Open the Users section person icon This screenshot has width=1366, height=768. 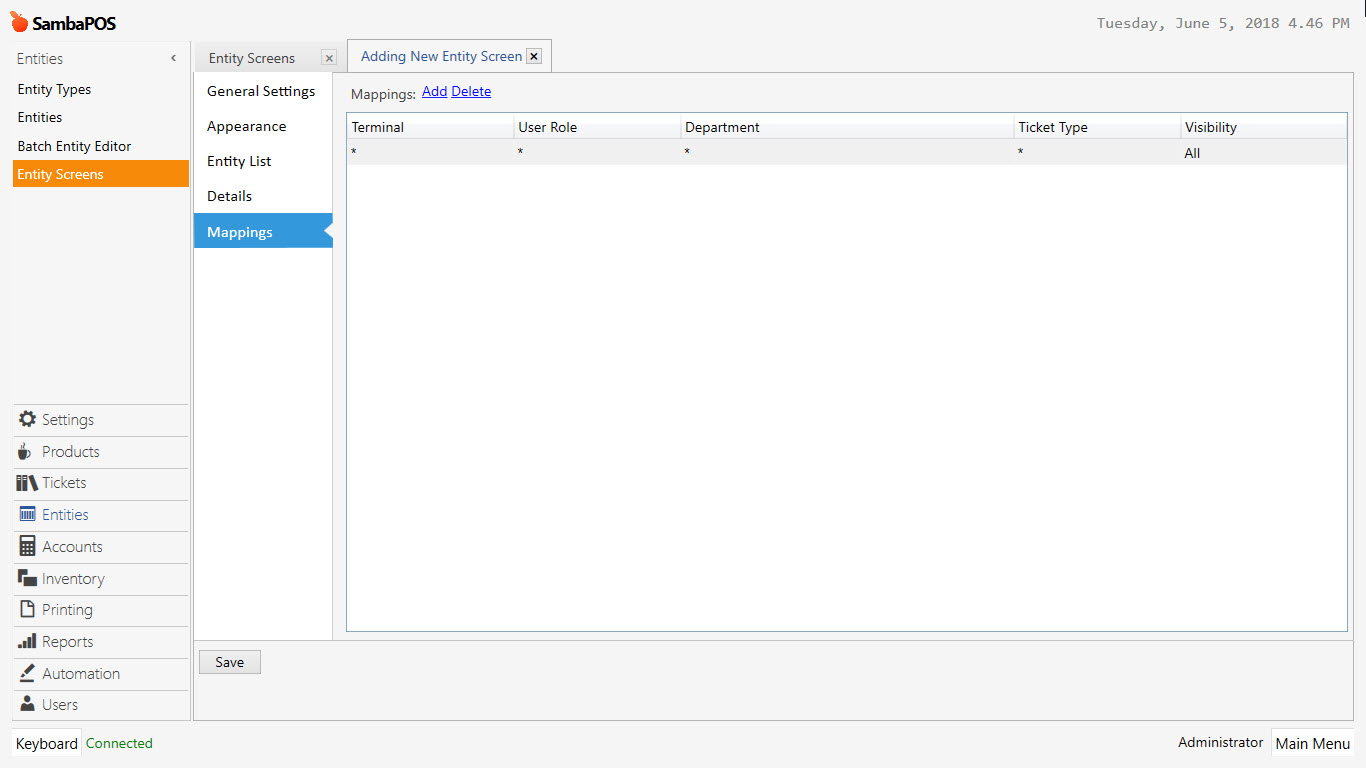point(27,704)
